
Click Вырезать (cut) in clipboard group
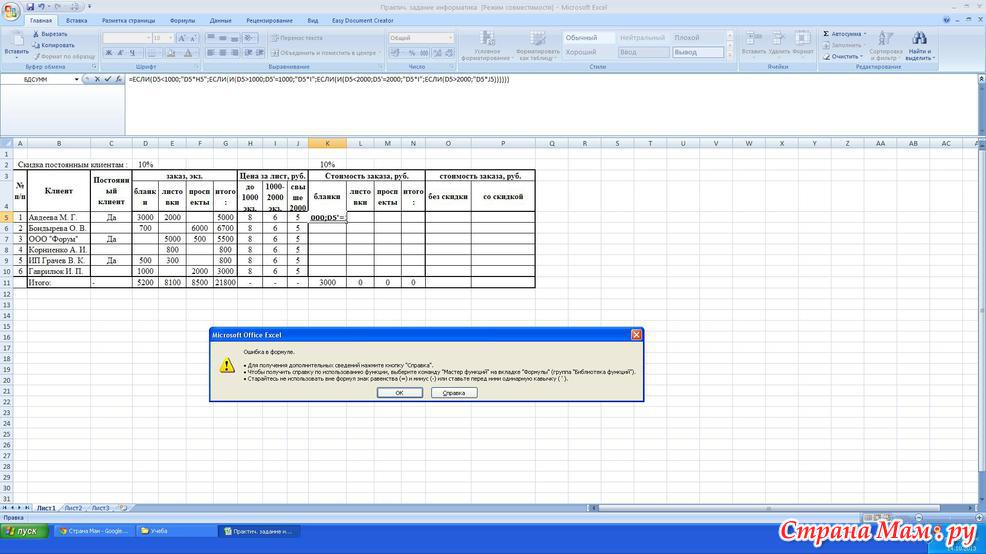tap(50, 34)
